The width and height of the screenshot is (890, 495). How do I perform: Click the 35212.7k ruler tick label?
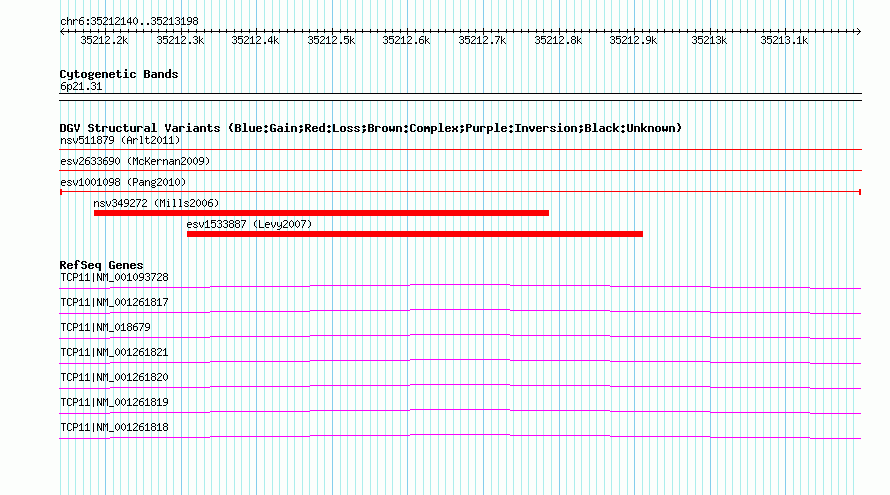(482, 40)
